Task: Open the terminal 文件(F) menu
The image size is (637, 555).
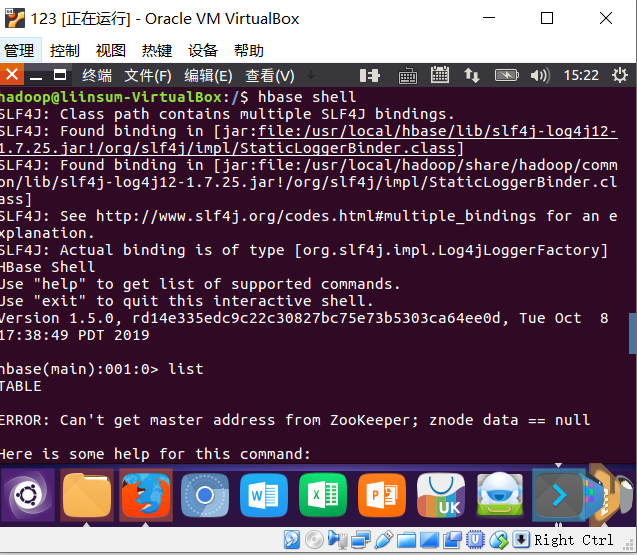Action: point(148,76)
